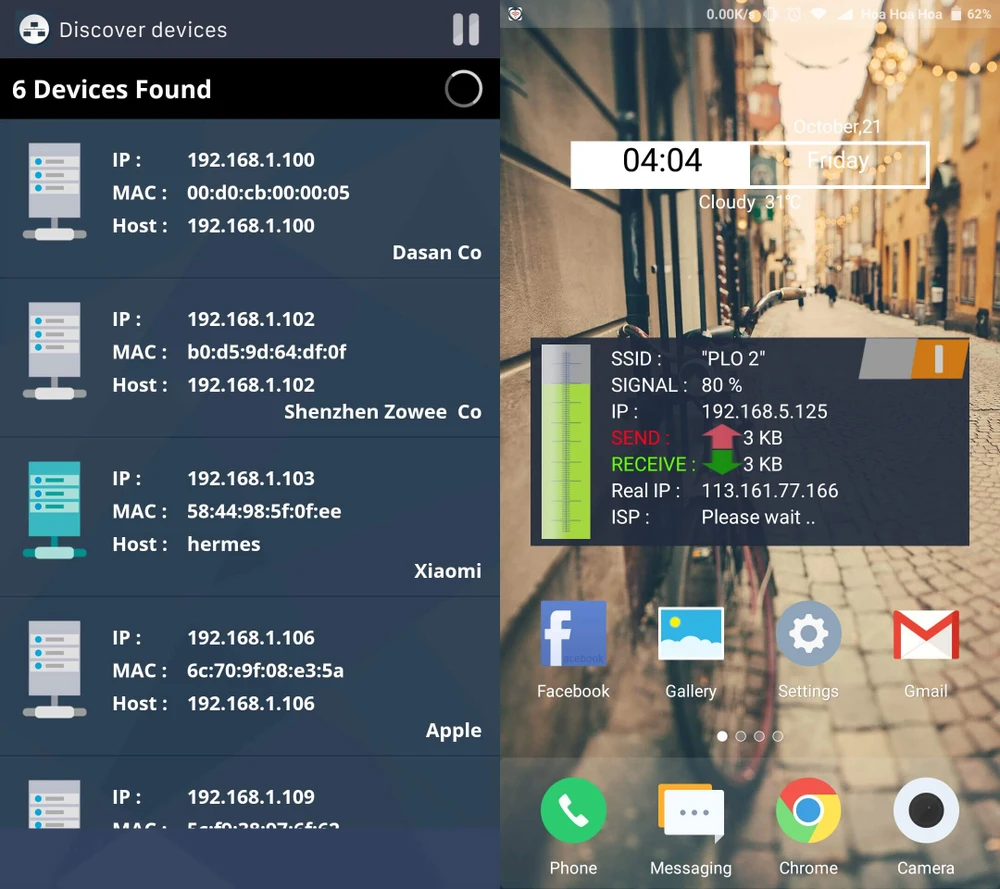Viewport: 1000px width, 889px height.
Task: Select the server icon for 192.168.1.102
Action: (54, 351)
